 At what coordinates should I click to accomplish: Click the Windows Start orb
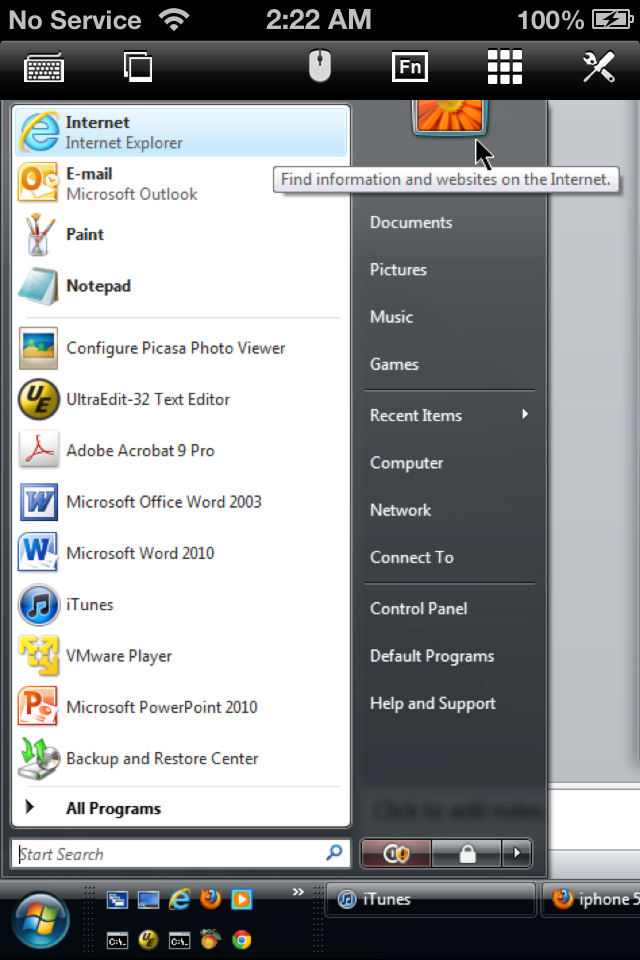tap(41, 920)
